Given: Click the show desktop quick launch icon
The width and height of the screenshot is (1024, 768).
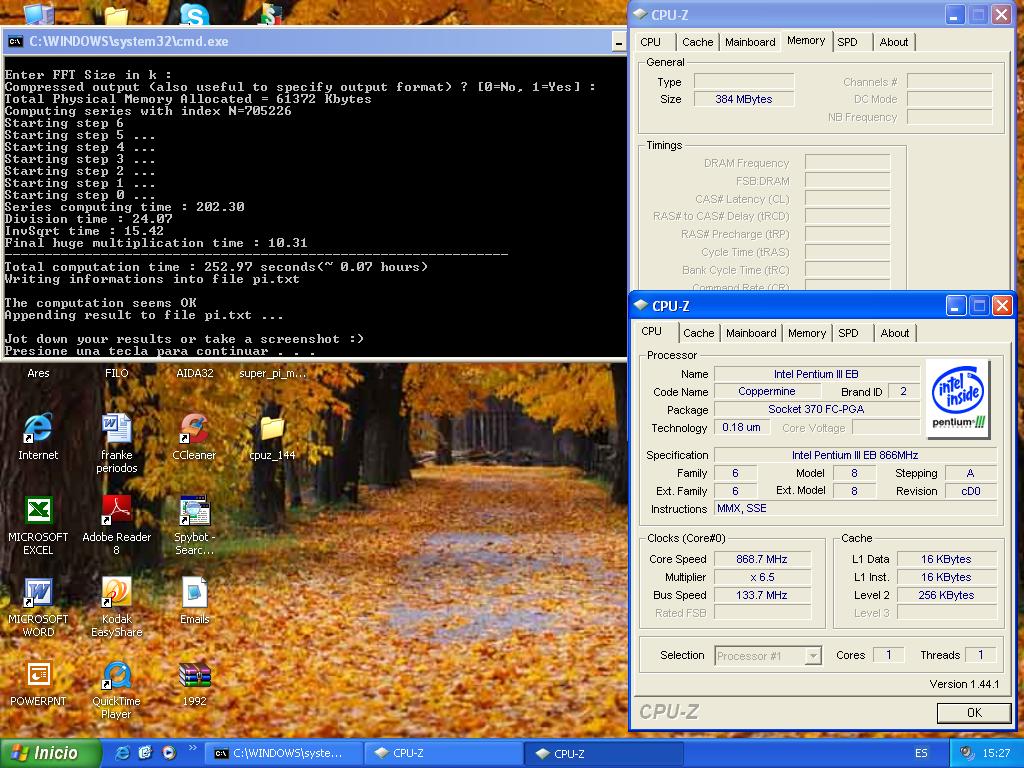Looking at the screenshot, I should [145, 753].
